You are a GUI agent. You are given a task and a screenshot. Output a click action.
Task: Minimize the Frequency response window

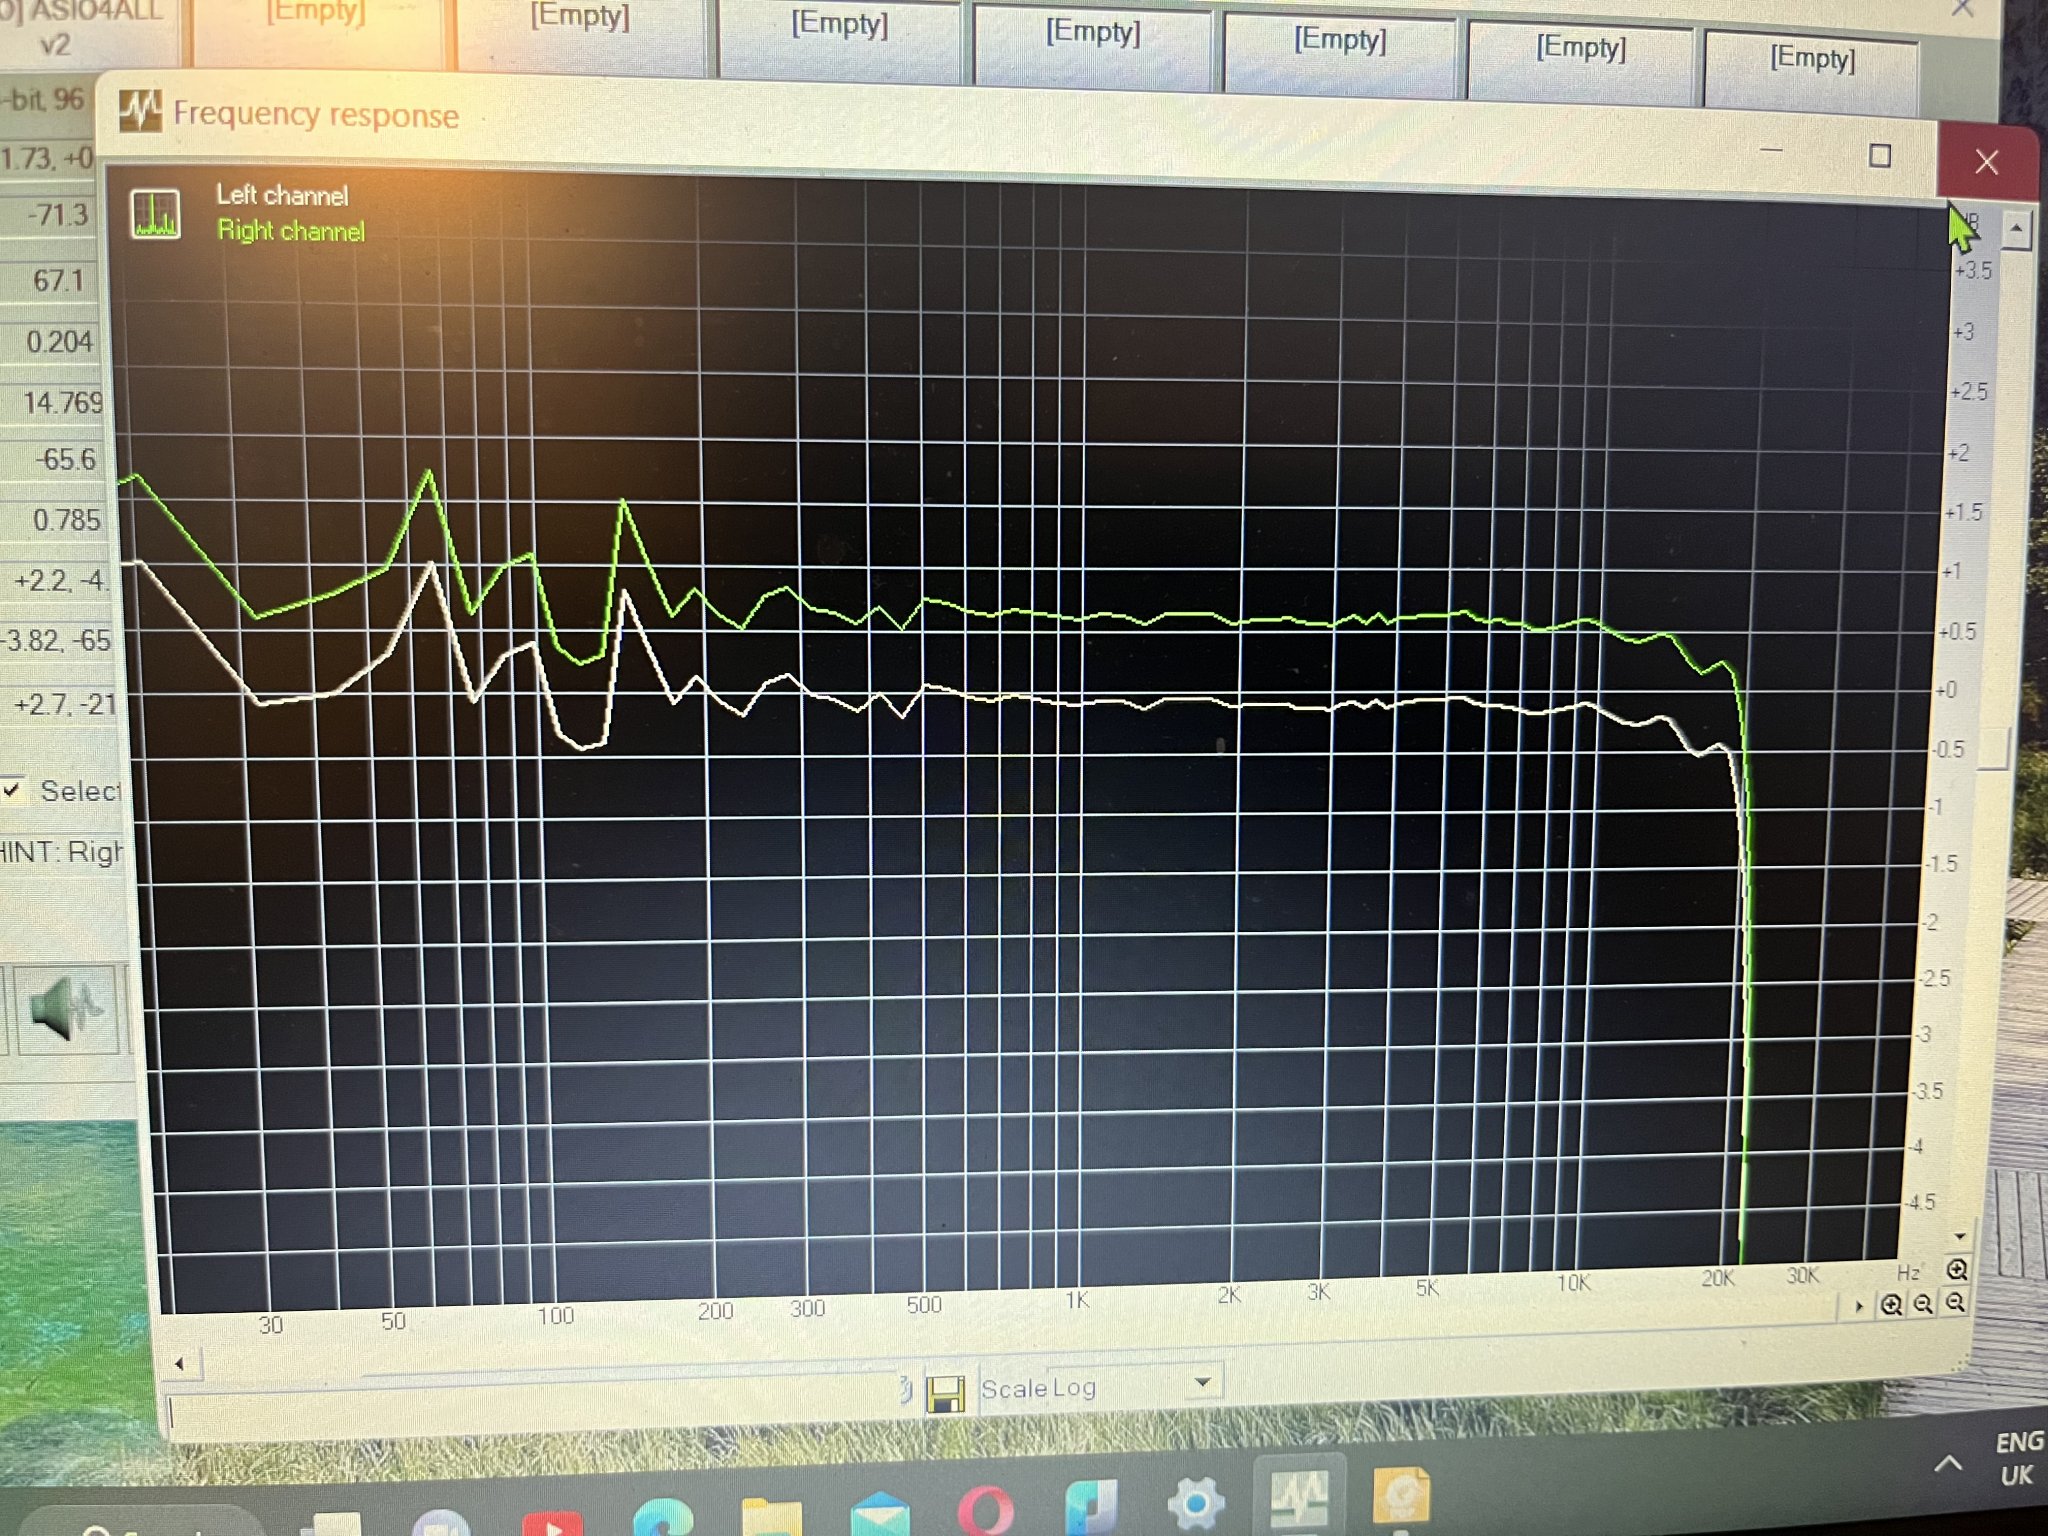(1771, 151)
